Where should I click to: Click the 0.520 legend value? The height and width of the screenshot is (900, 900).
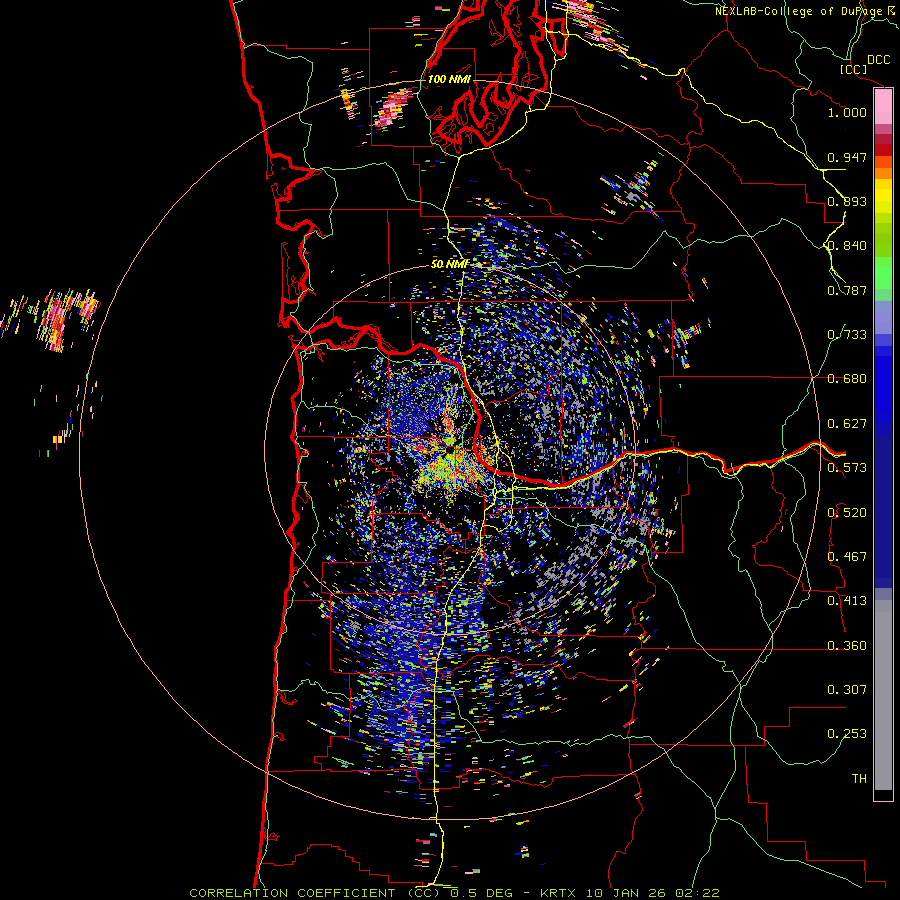click(x=847, y=513)
